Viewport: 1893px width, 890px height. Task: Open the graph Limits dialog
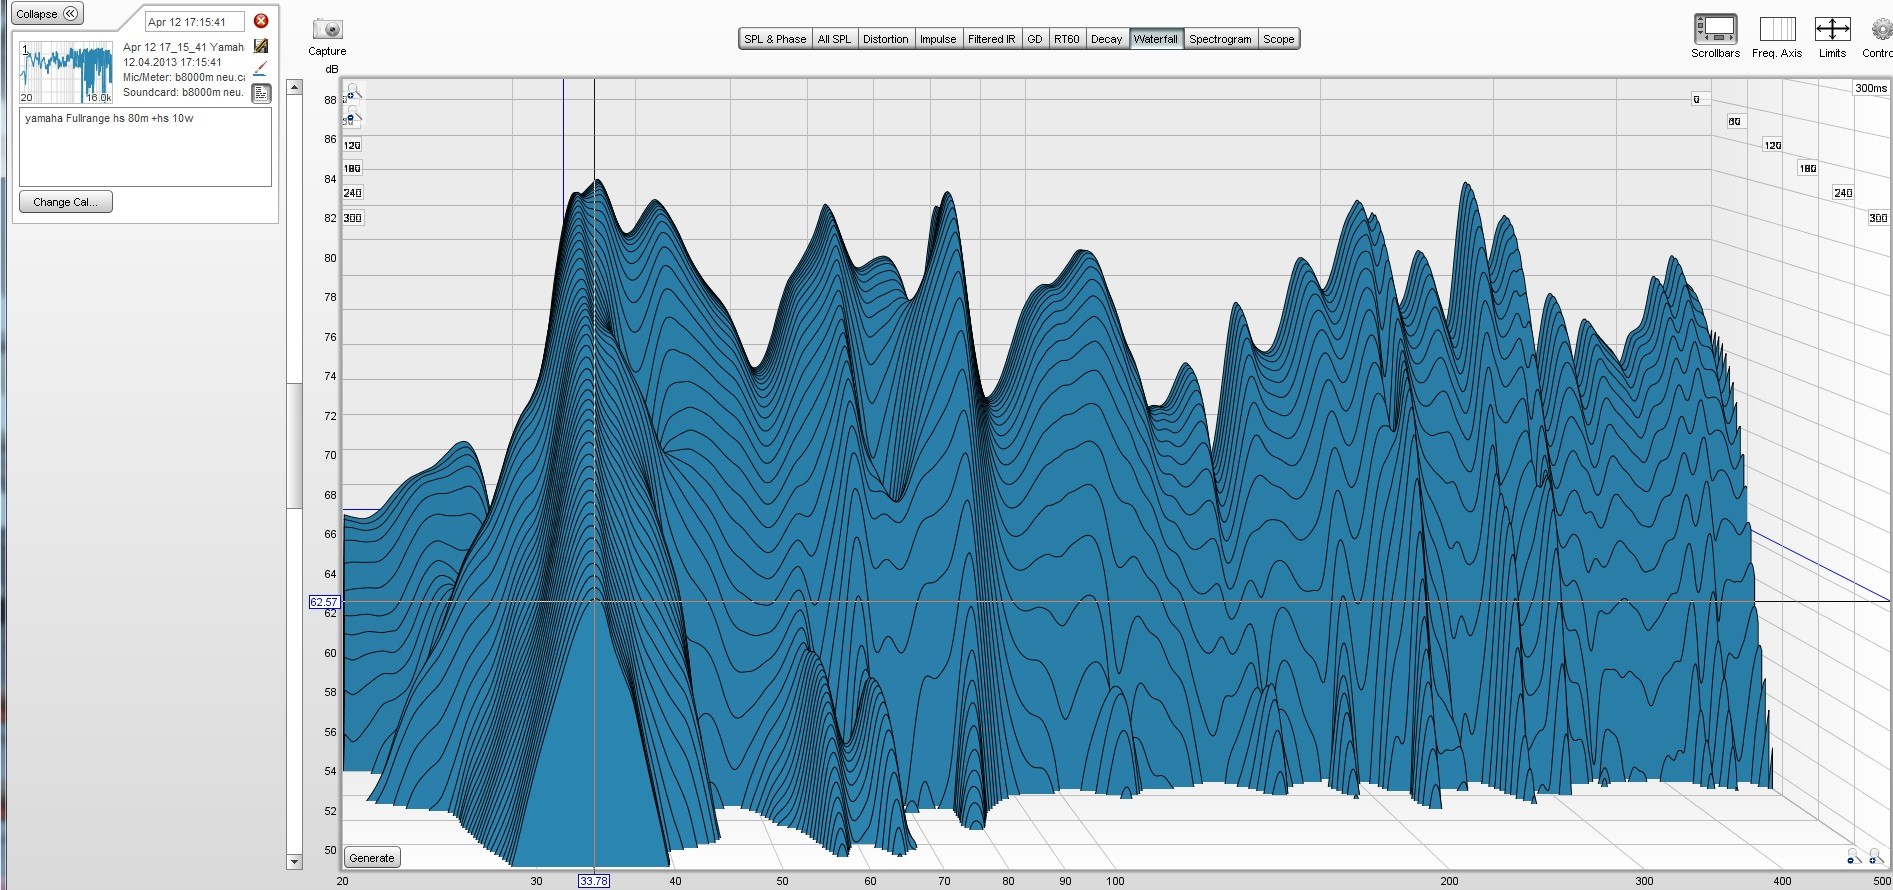(x=1832, y=28)
